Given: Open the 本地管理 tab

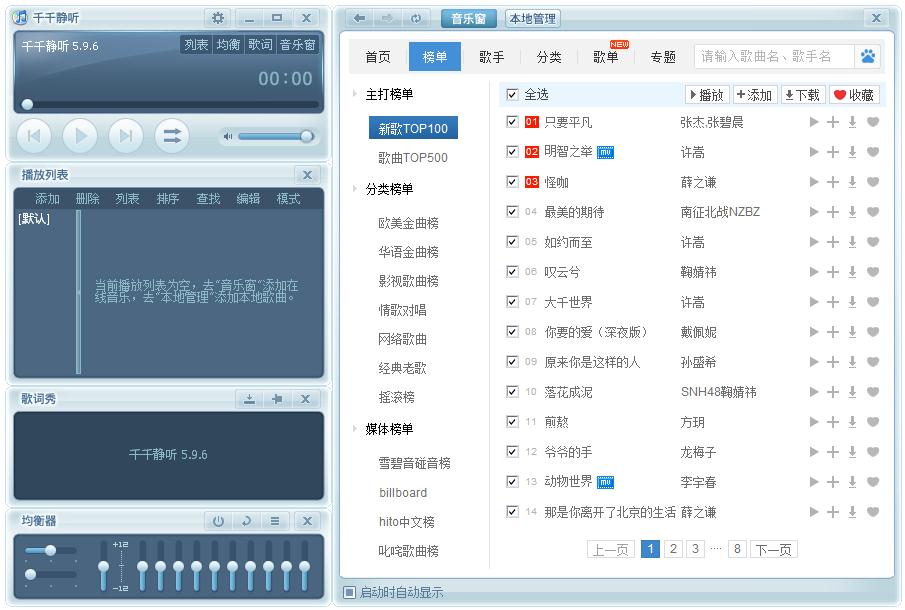Looking at the screenshot, I should tap(532, 18).
